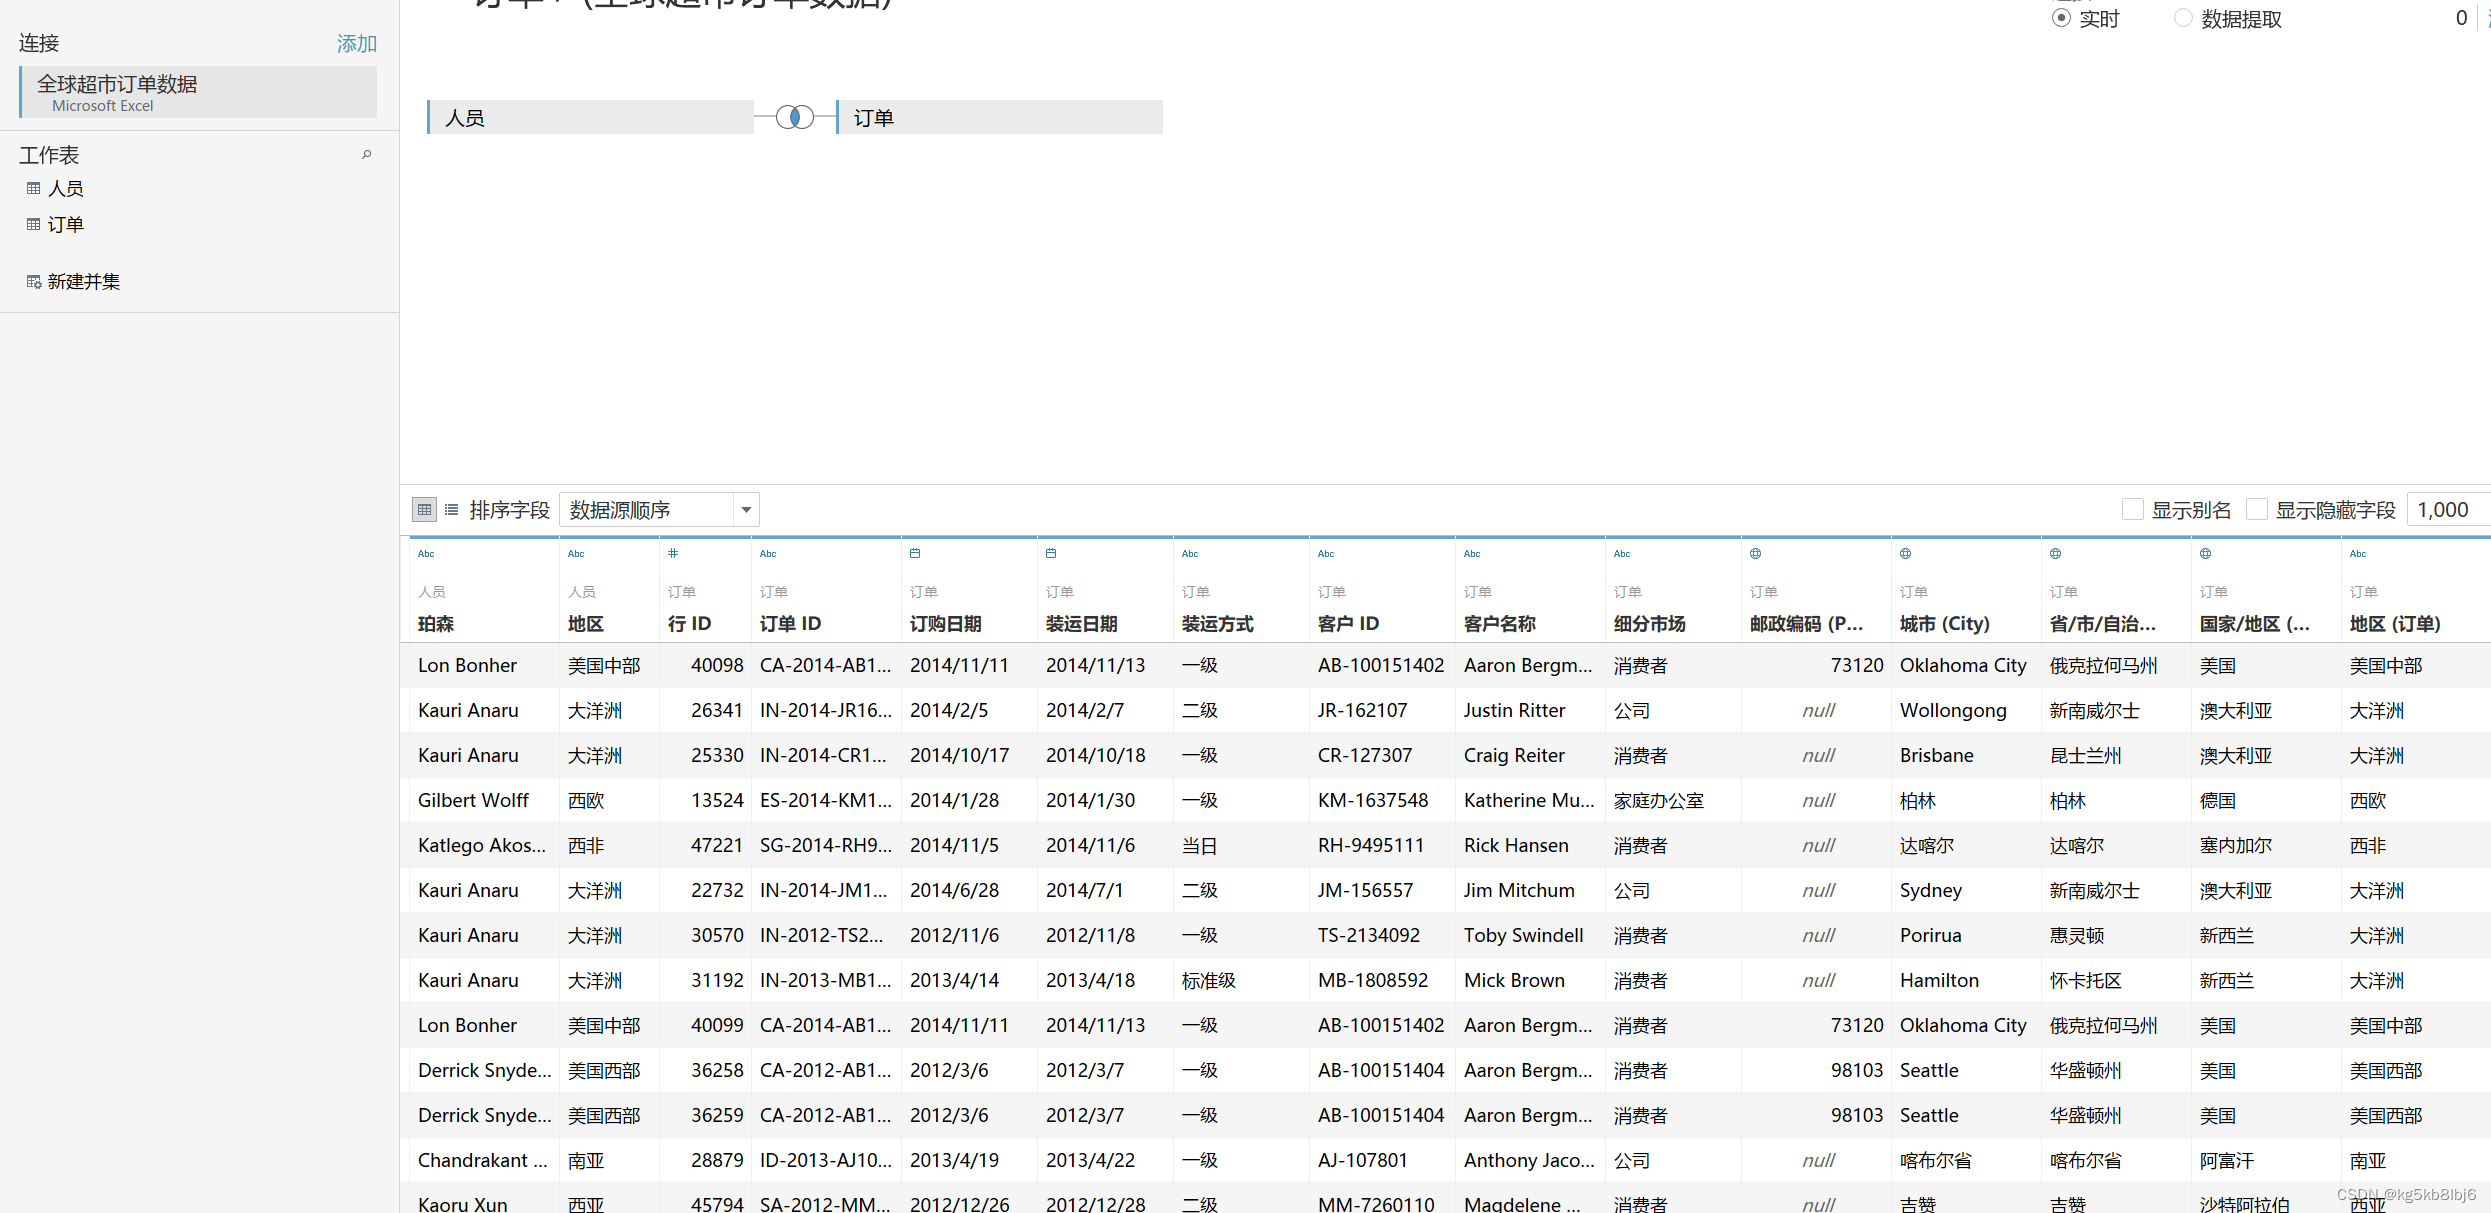The image size is (2491, 1213).
Task: Click the customer ID cell KM-1637548
Action: 1373,800
